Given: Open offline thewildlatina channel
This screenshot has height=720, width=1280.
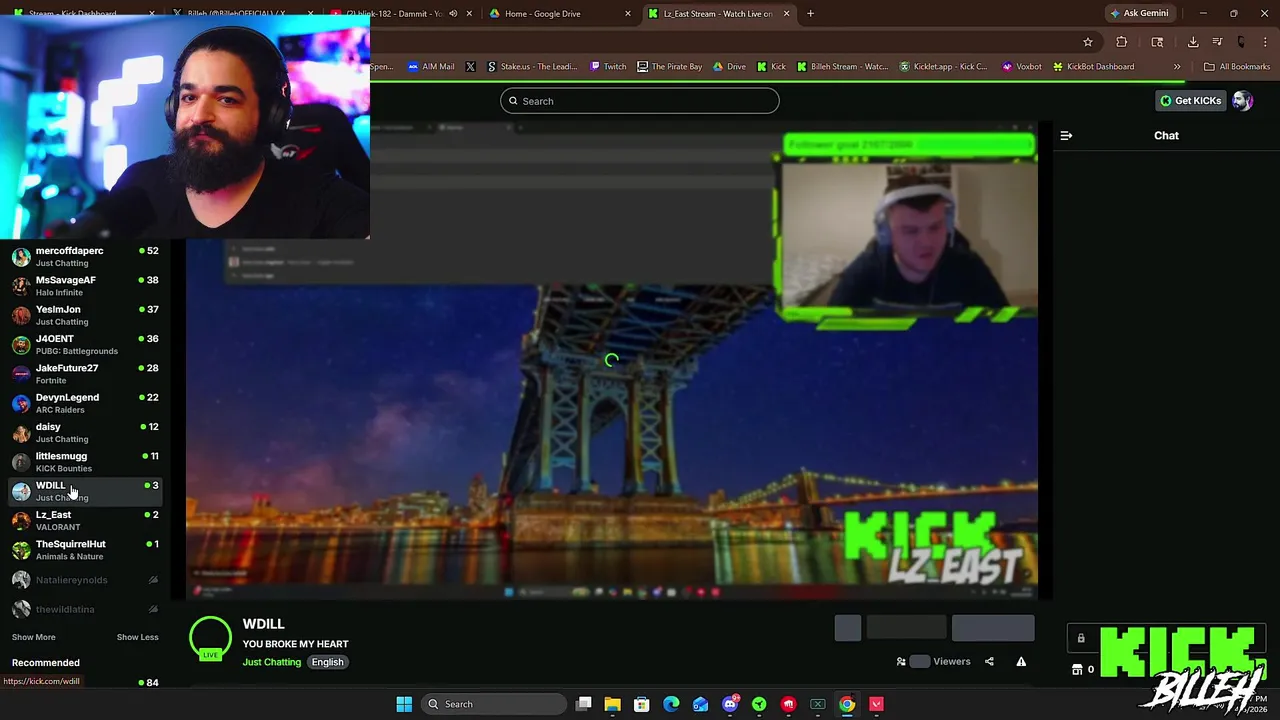Looking at the screenshot, I should click(x=85, y=609).
